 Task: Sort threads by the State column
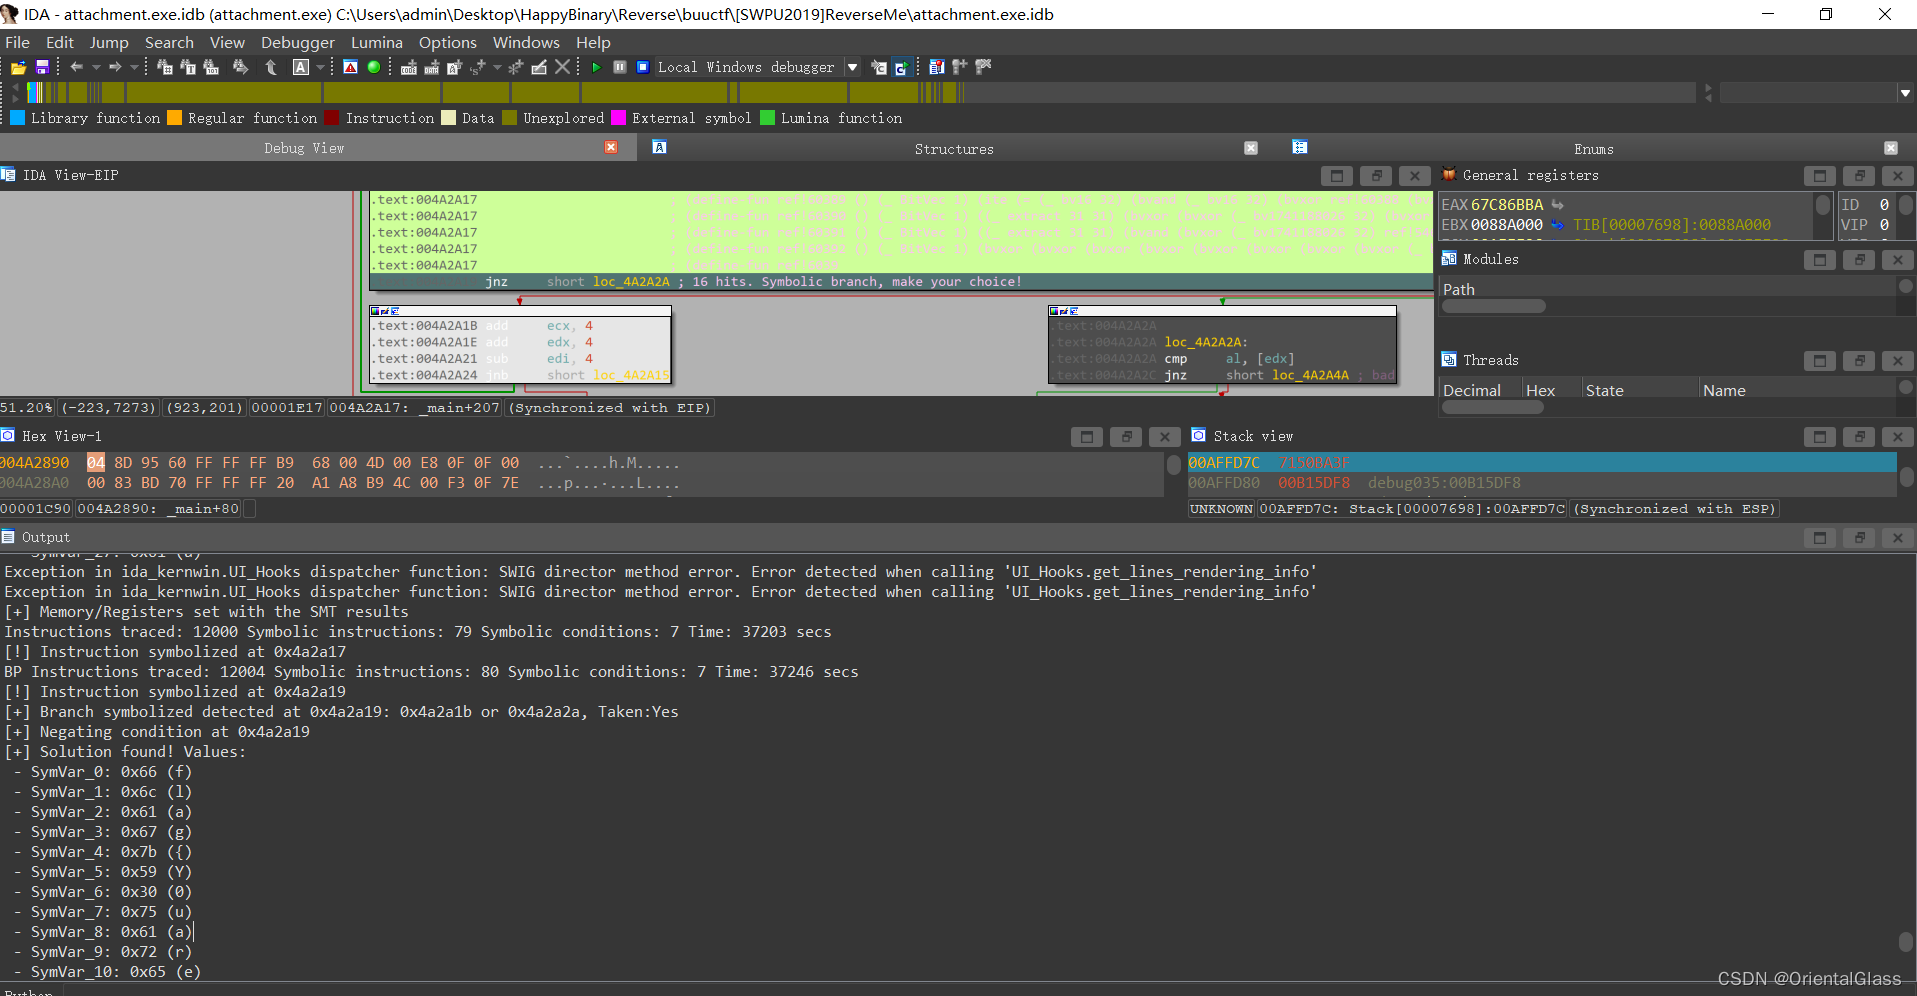click(x=1640, y=390)
